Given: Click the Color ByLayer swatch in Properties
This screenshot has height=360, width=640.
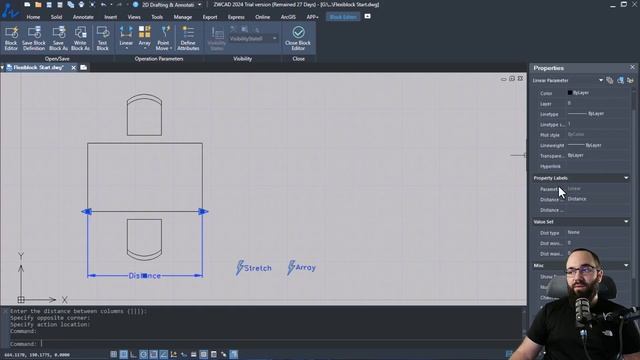Looking at the screenshot, I should [x=570, y=93].
